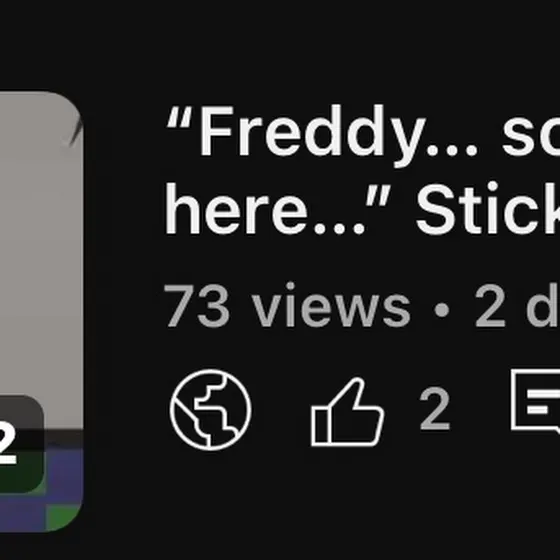Open video details from the views row
This screenshot has height=560, width=560.
pyautogui.click(x=362, y=305)
